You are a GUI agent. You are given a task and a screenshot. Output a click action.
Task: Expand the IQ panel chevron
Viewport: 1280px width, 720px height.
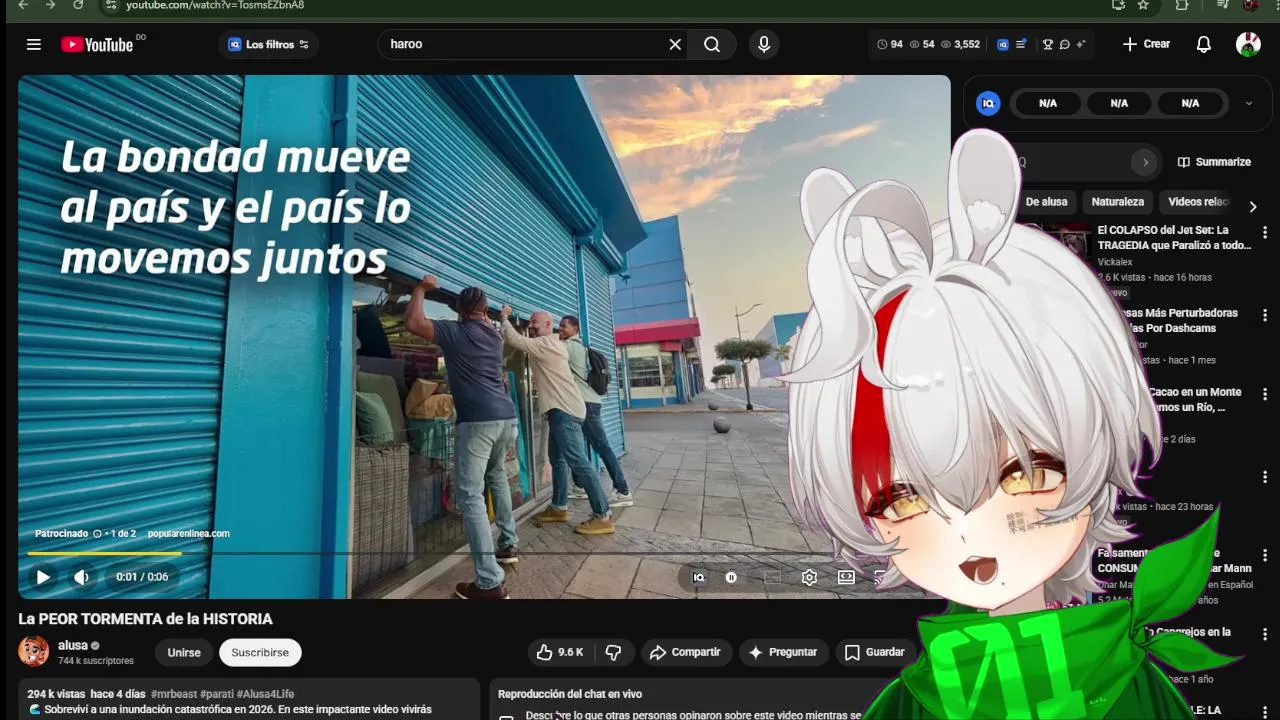click(1249, 103)
